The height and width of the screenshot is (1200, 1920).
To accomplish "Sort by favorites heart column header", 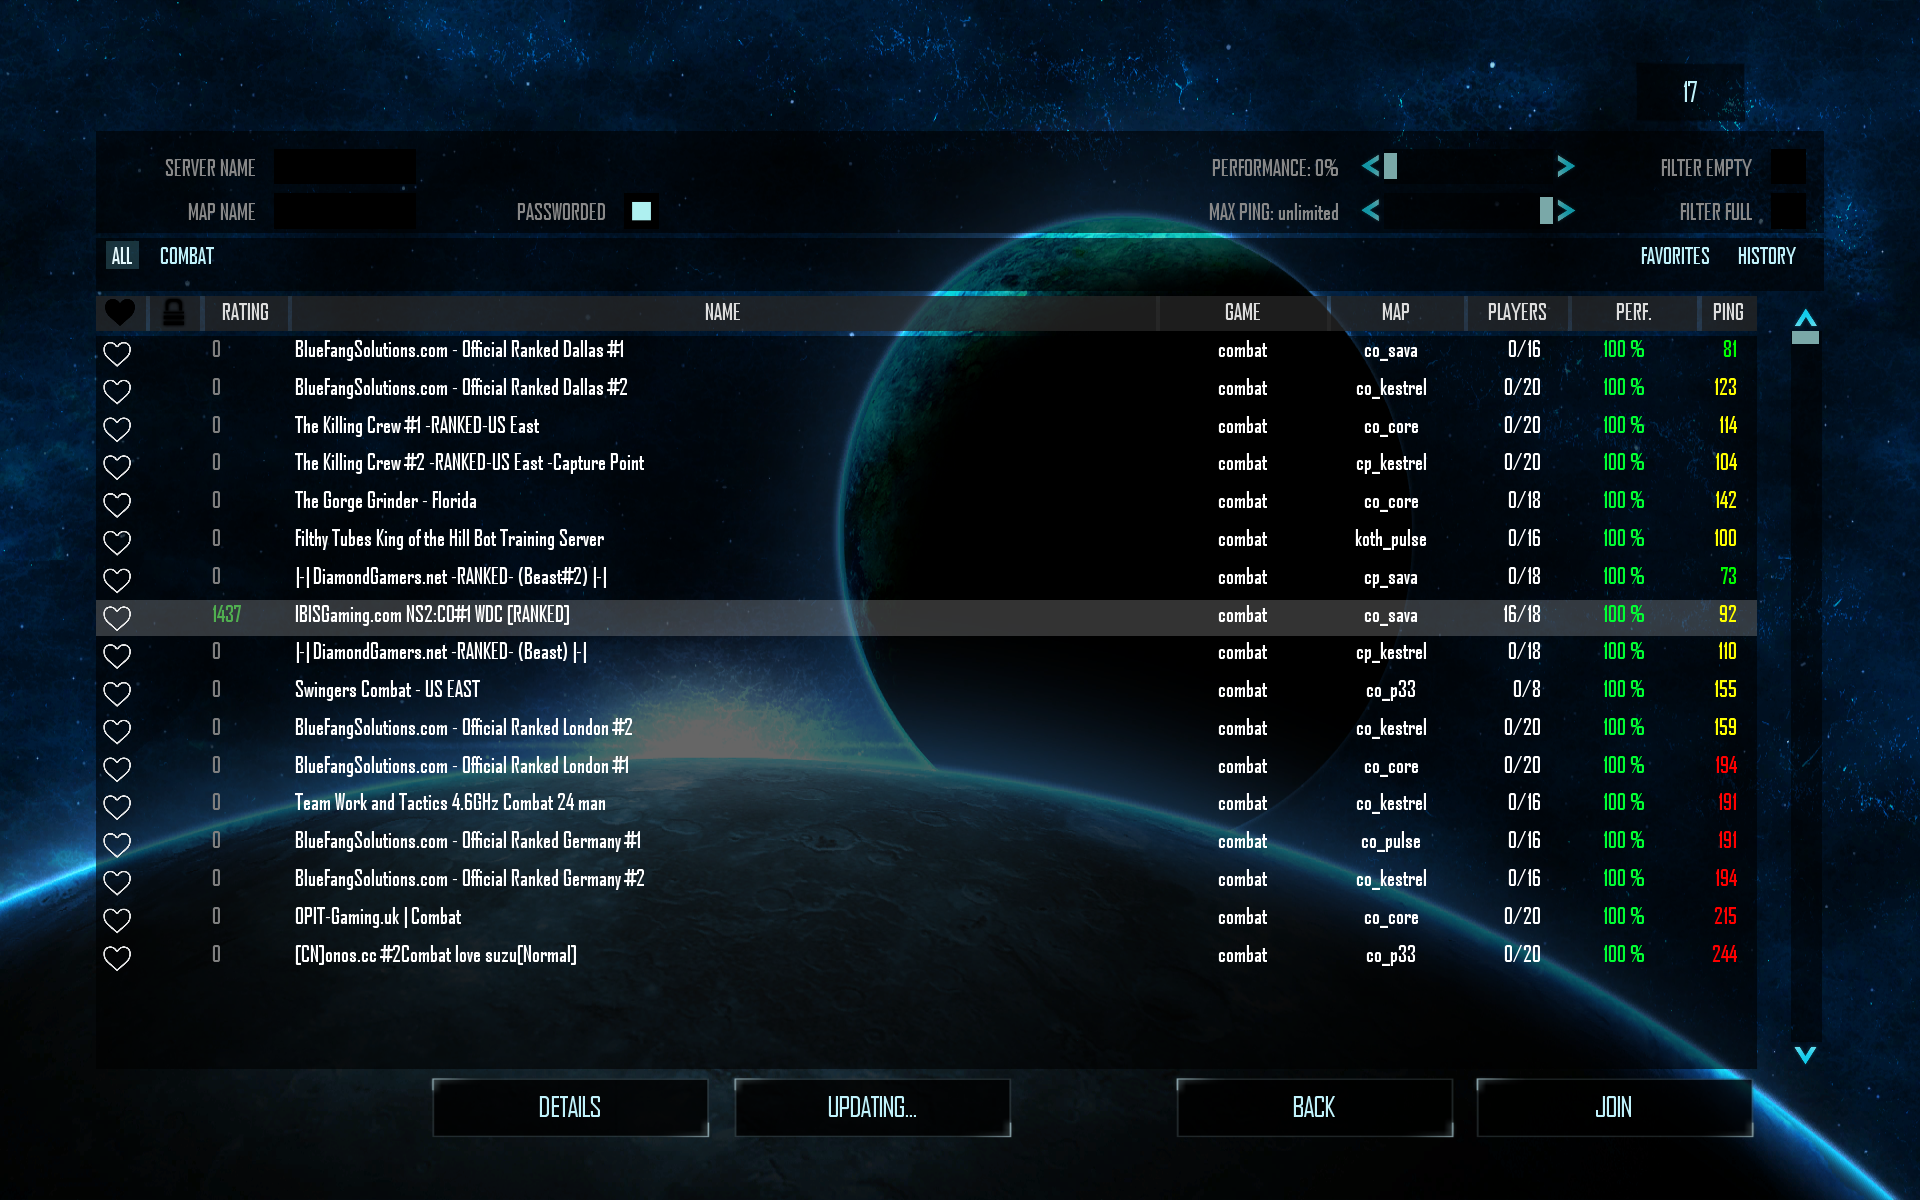I will (120, 313).
